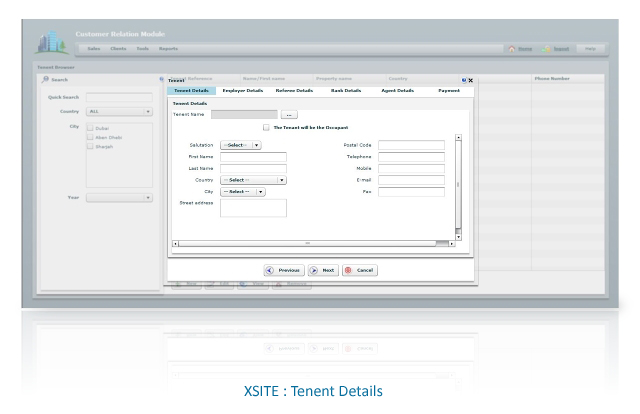Click the logout lock icon
640x414 pixels.
tap(546, 49)
